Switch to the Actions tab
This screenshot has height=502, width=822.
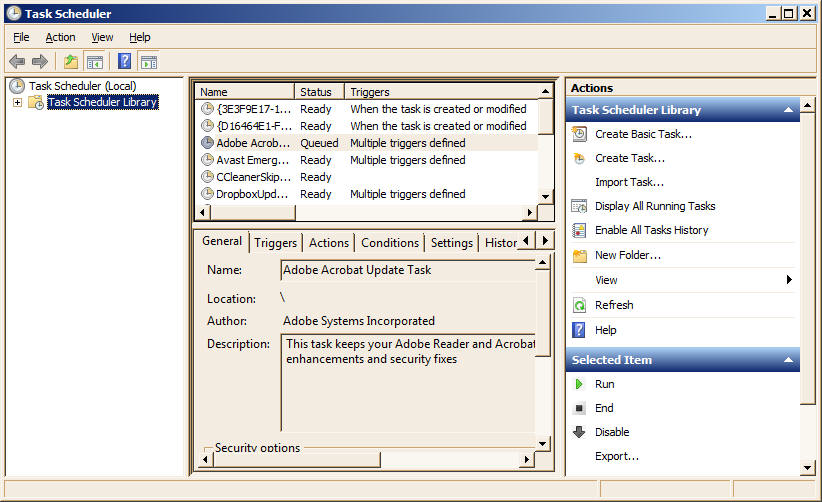pos(329,243)
